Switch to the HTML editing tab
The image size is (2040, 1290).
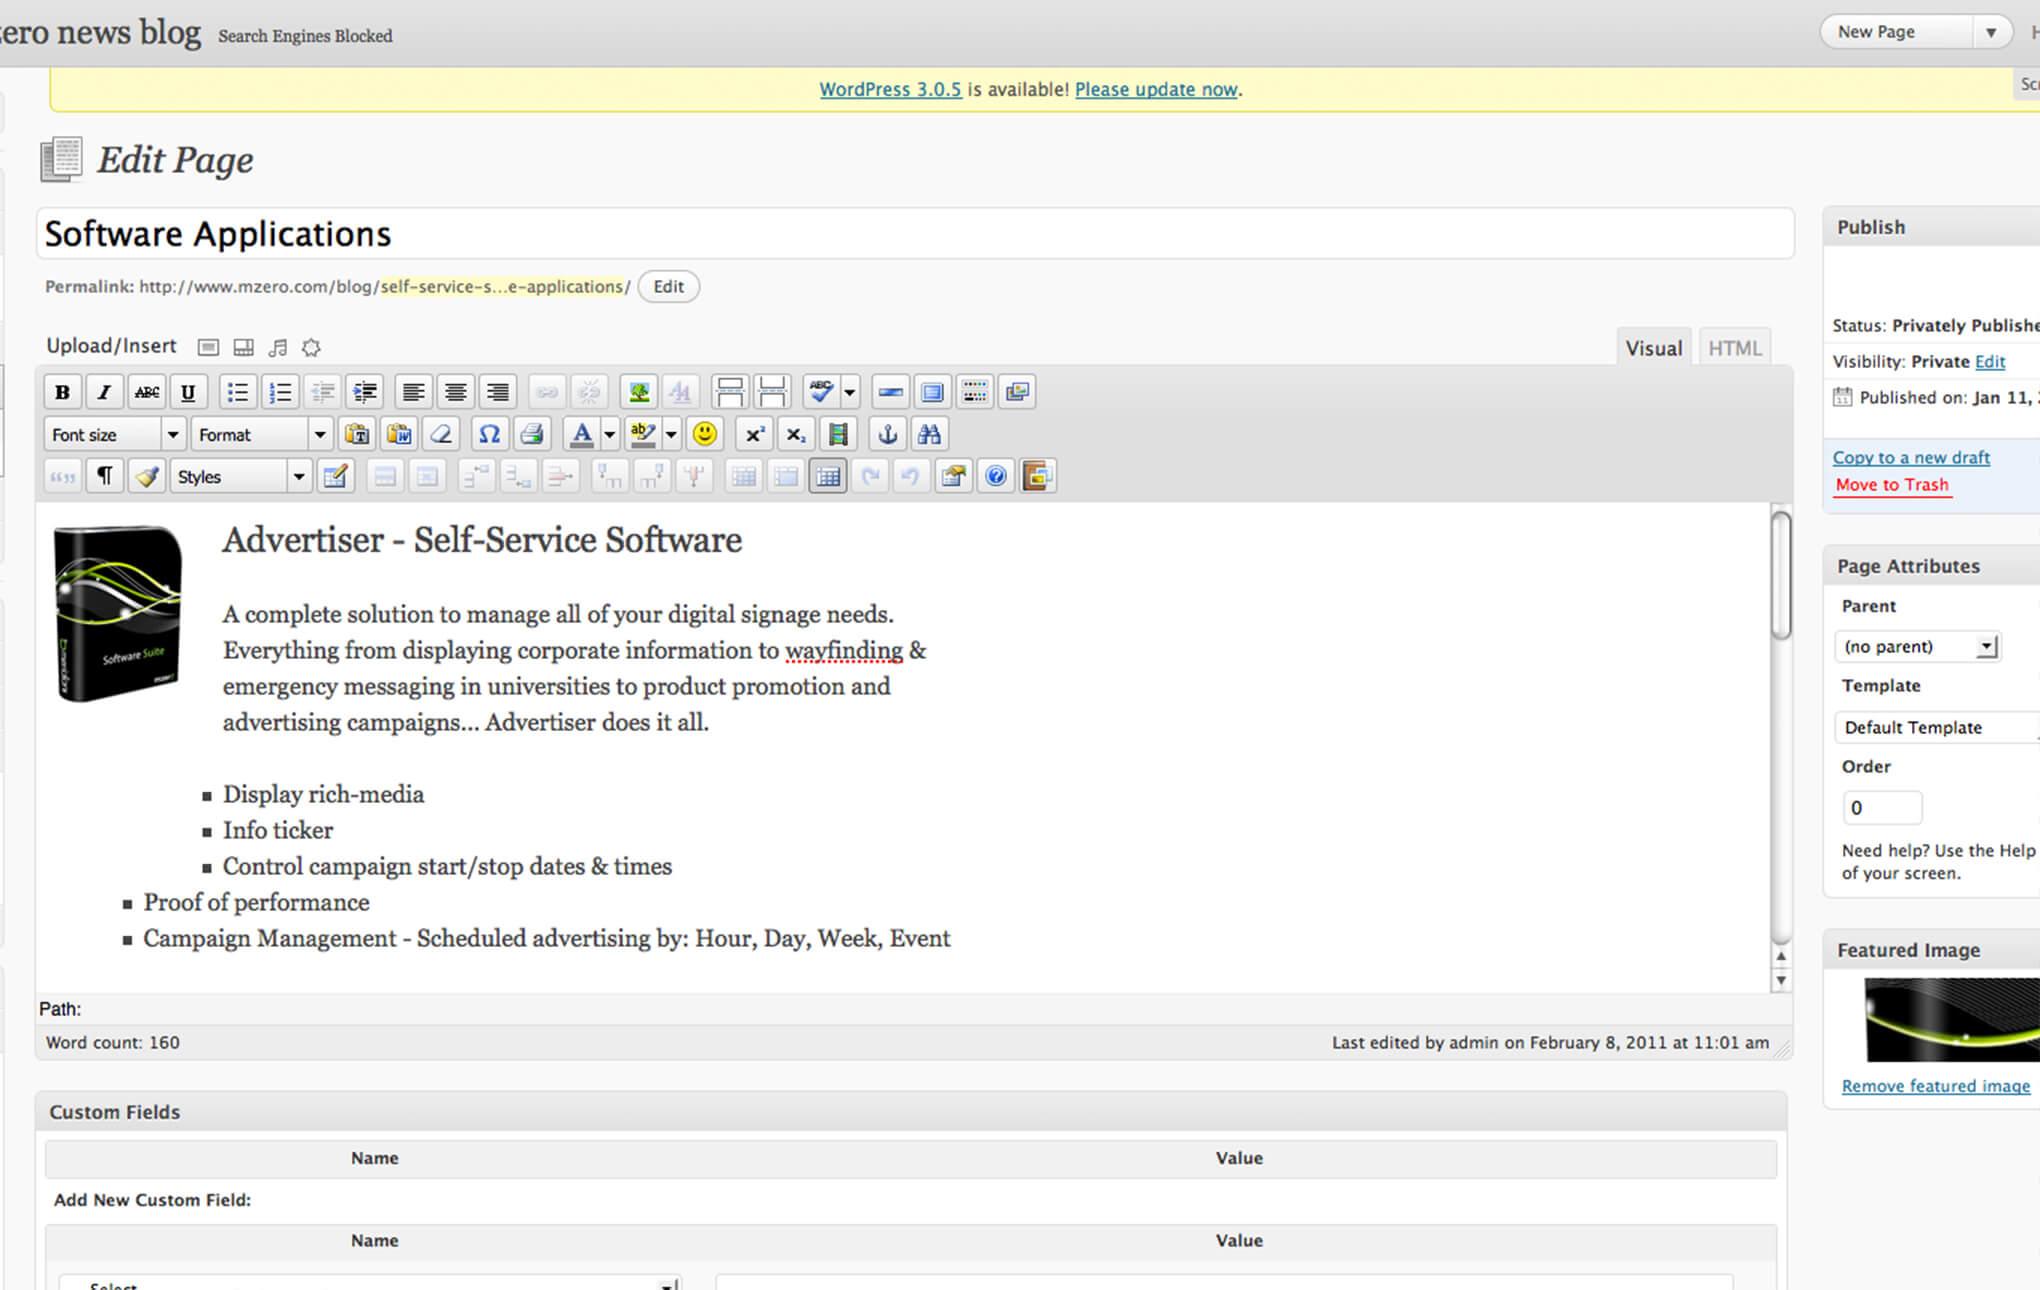click(1734, 347)
